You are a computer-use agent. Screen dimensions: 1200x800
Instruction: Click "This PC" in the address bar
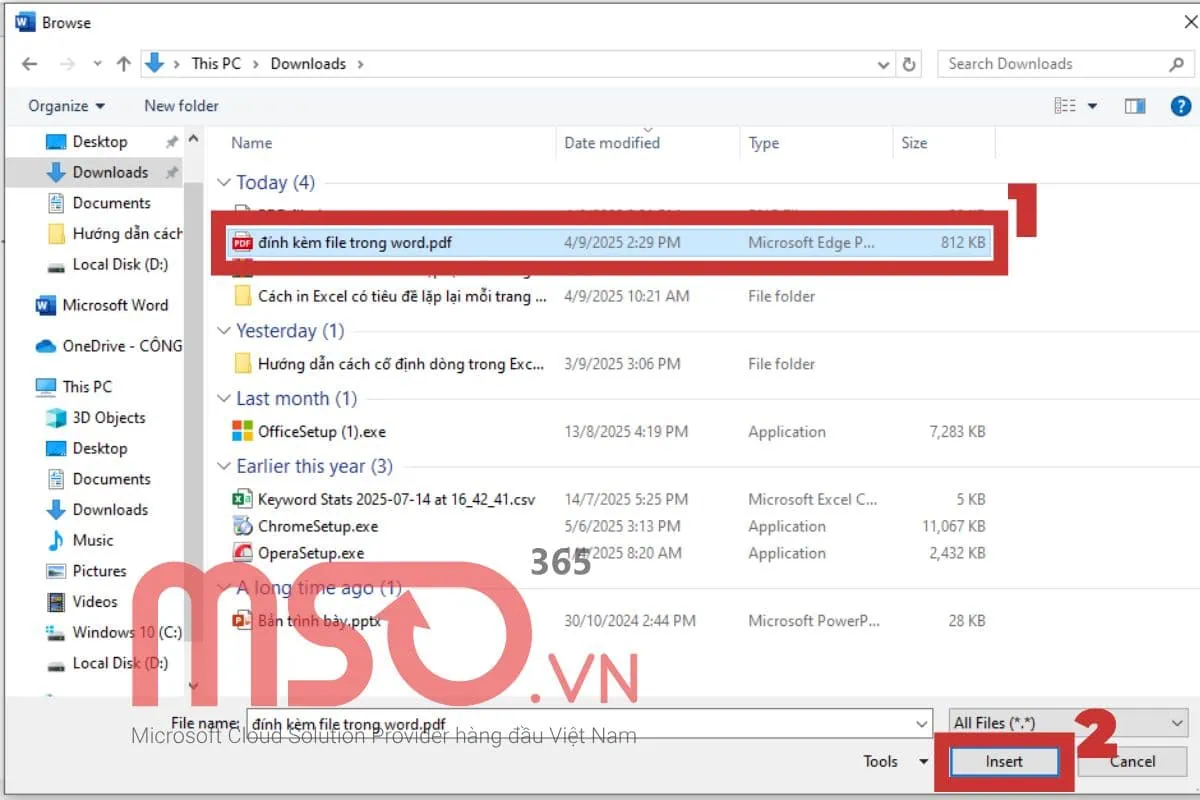(216, 63)
